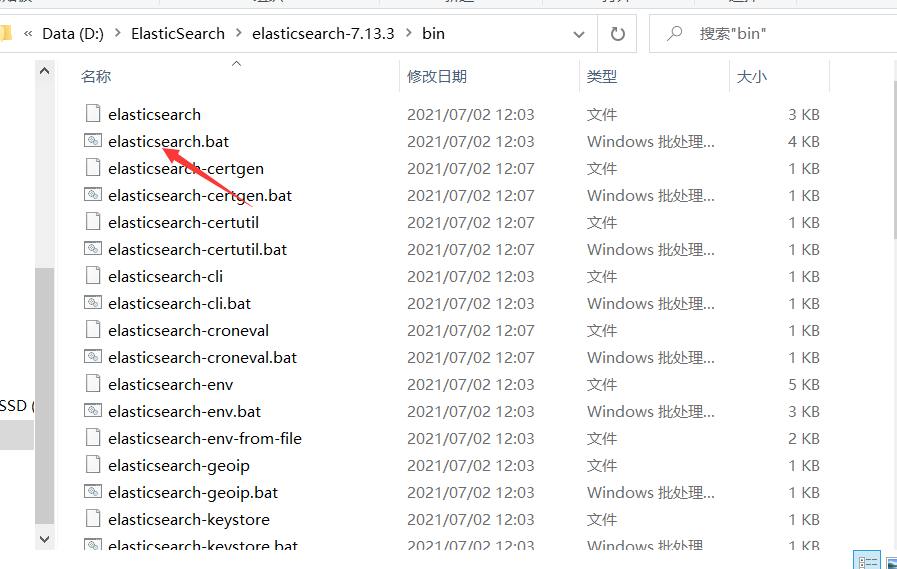Click the bin breadcrumb segment
This screenshot has width=897, height=569.
[x=433, y=34]
